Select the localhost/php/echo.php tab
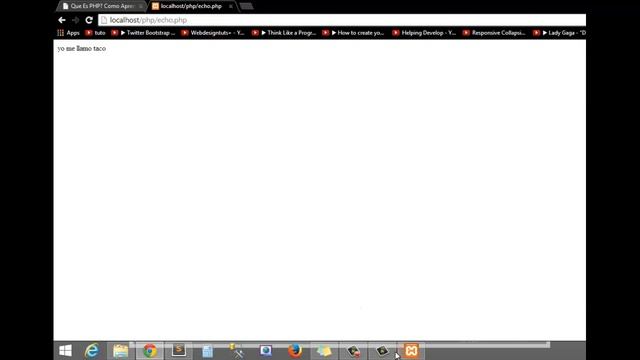This screenshot has width=640, height=360. click(191, 6)
